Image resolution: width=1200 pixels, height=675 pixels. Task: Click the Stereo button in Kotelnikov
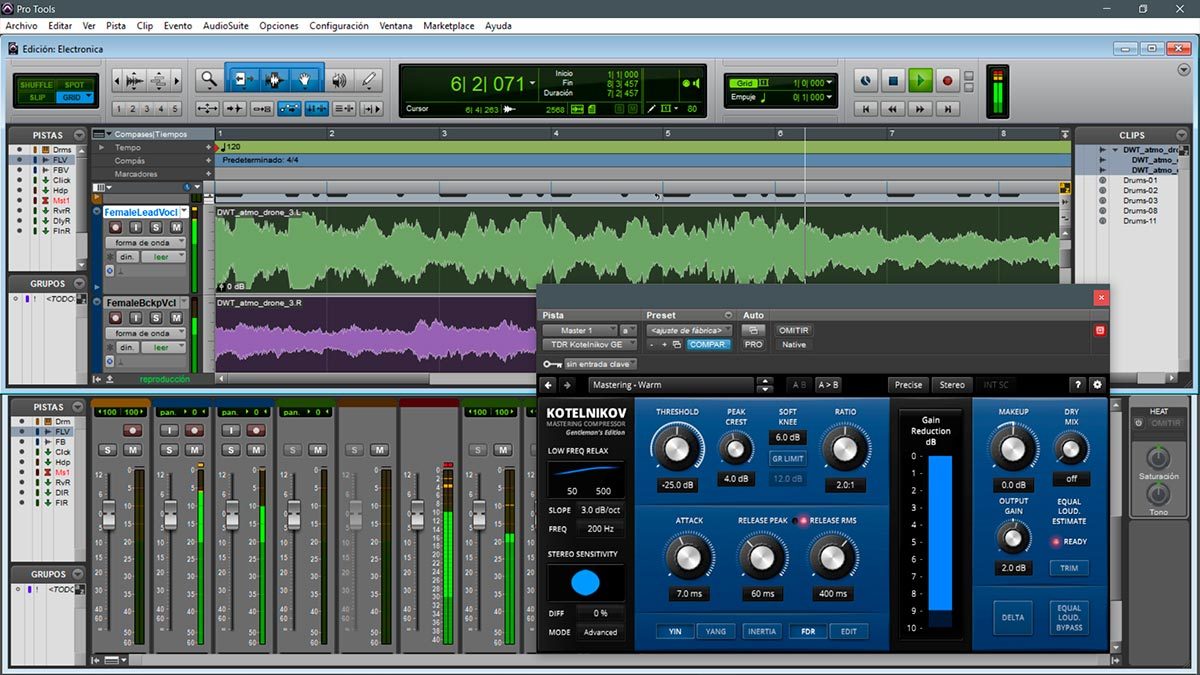pos(952,385)
